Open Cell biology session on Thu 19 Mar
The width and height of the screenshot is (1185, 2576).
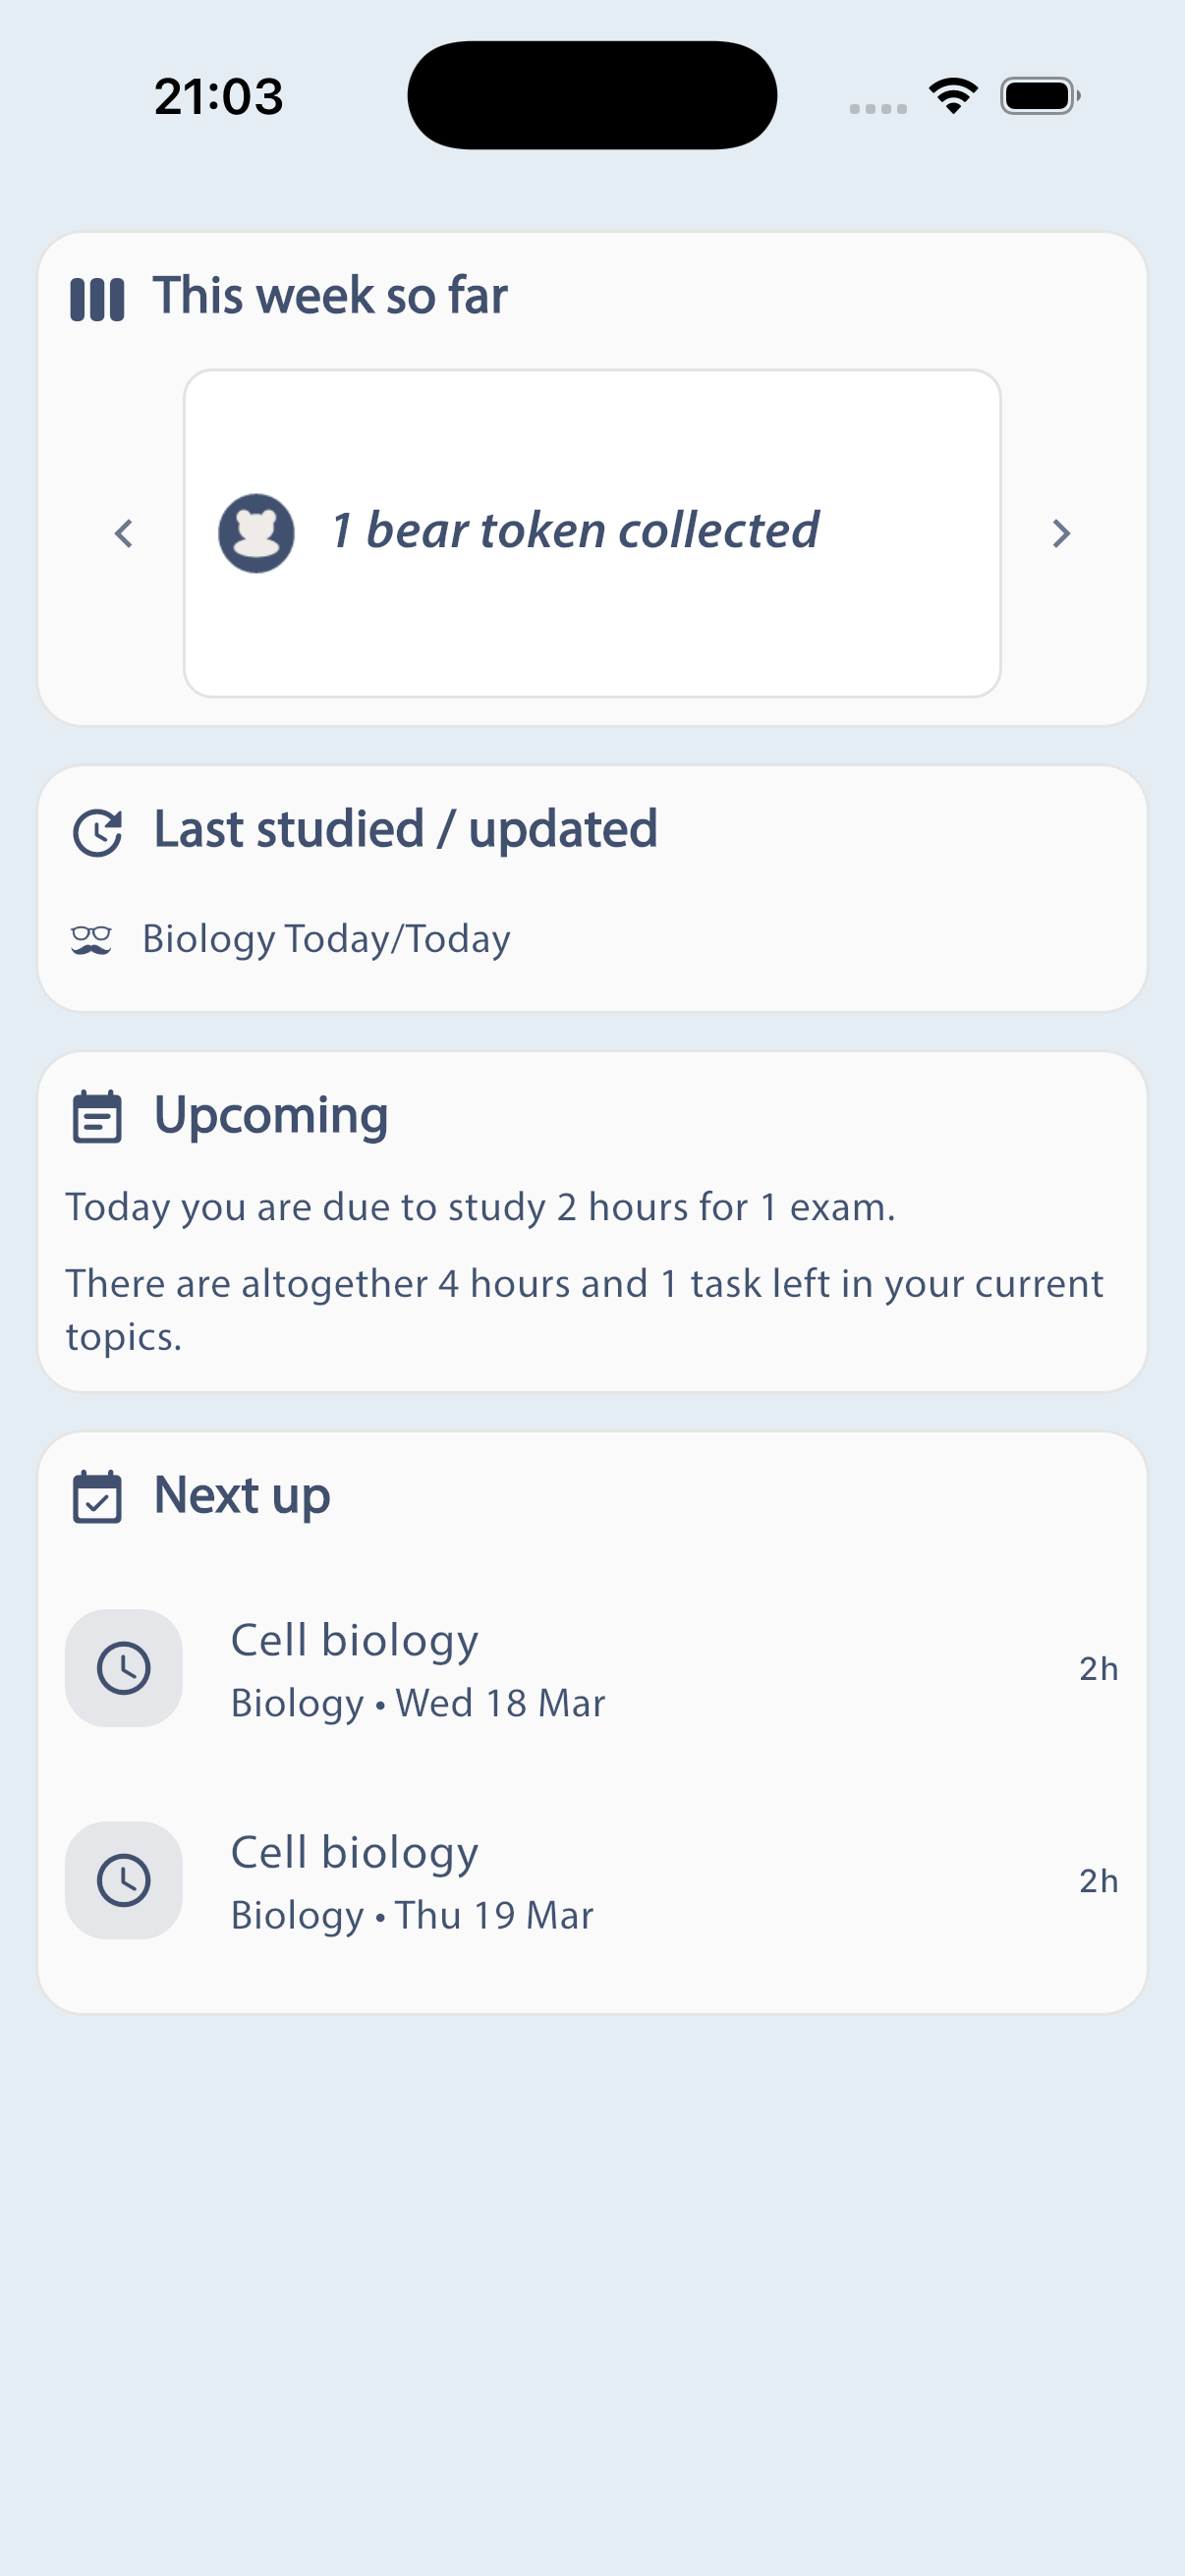[590, 1880]
